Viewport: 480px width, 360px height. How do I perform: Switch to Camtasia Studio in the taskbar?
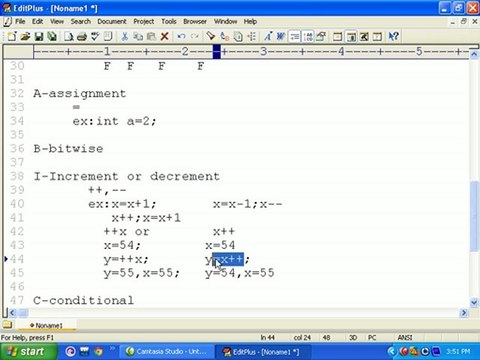[x=167, y=352]
